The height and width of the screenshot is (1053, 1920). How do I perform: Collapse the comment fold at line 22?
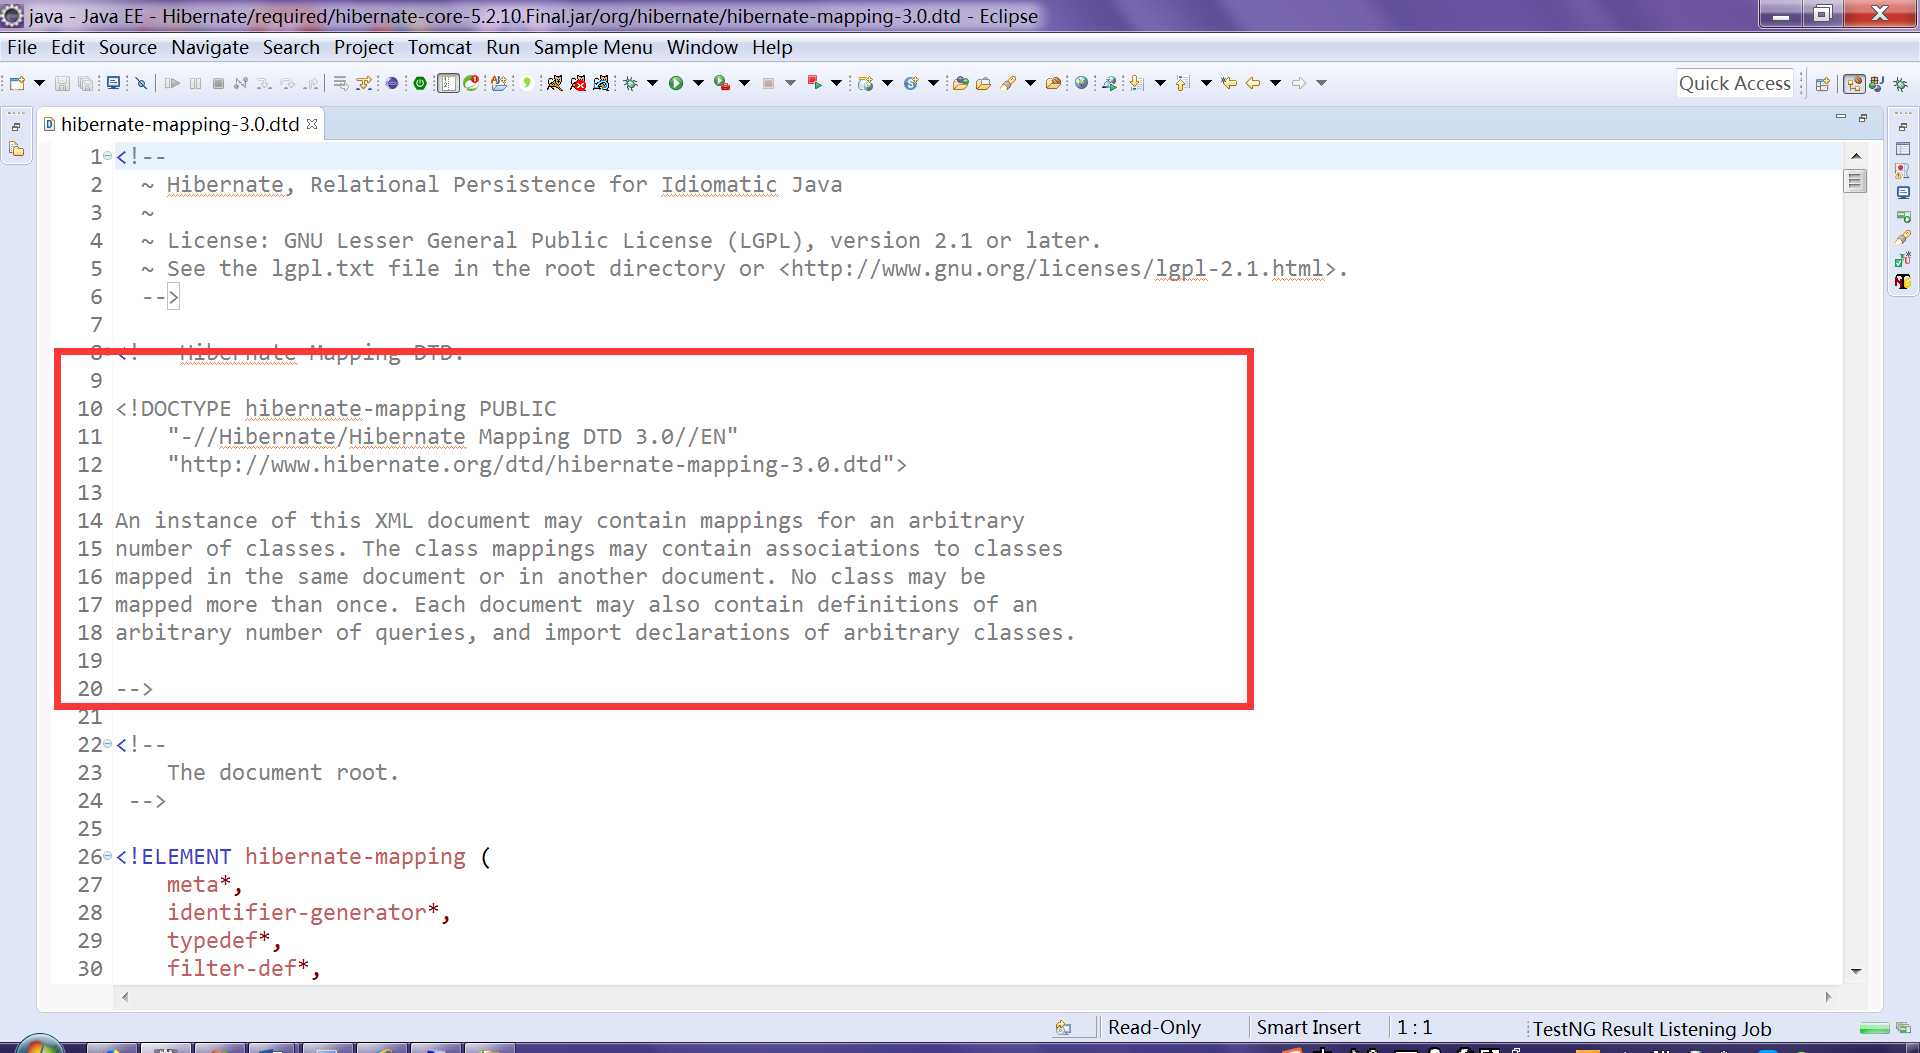108,744
